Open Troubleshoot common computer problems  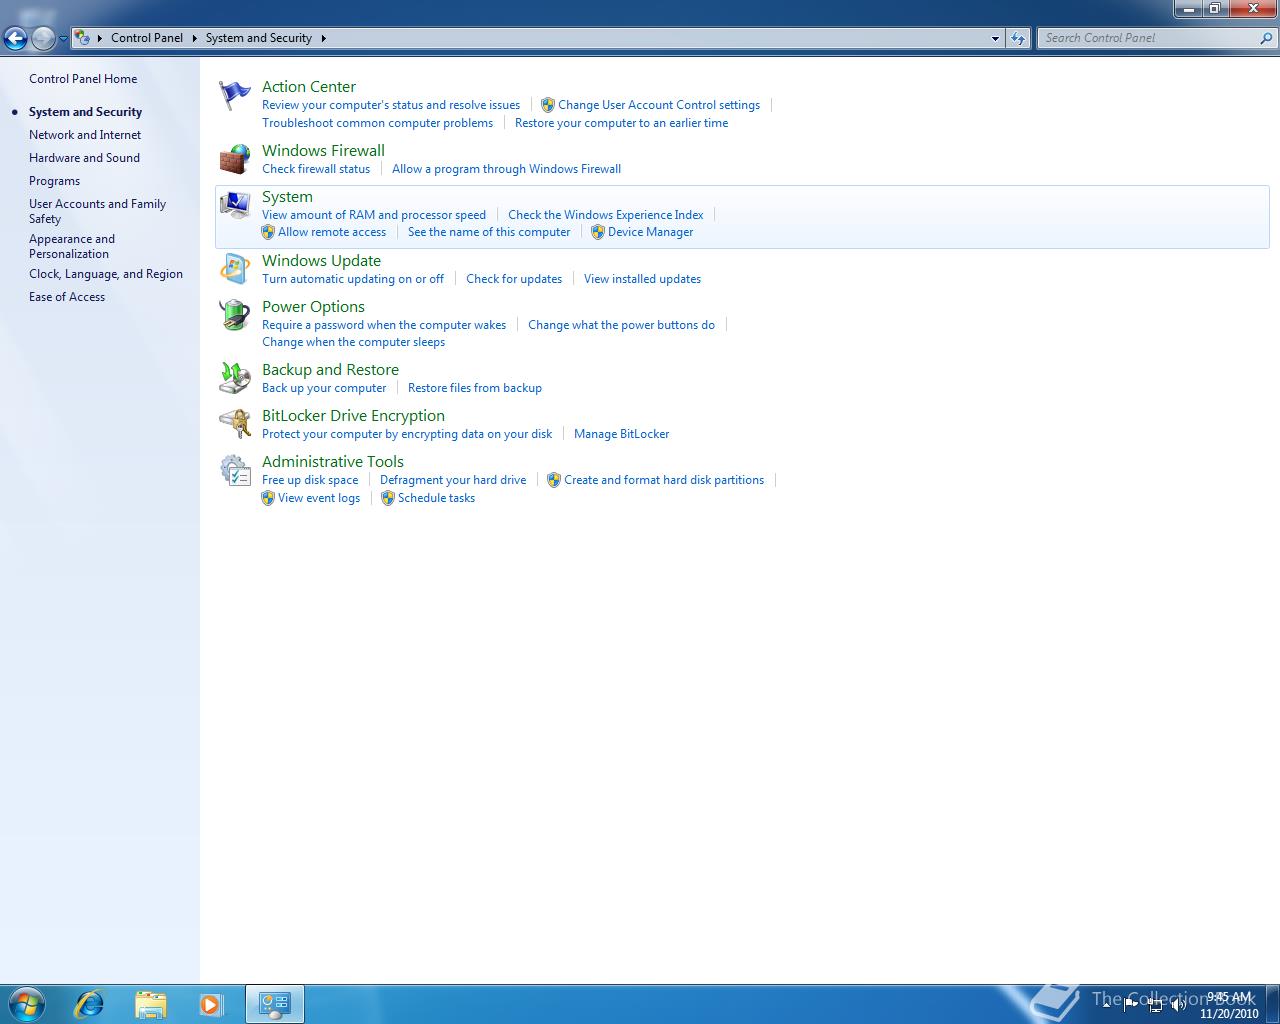coord(377,123)
